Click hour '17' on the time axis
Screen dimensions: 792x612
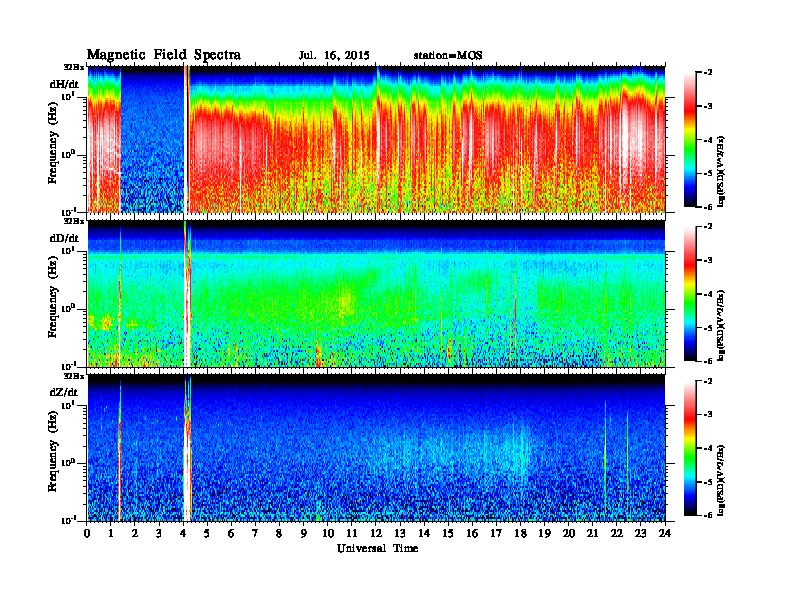coord(497,534)
